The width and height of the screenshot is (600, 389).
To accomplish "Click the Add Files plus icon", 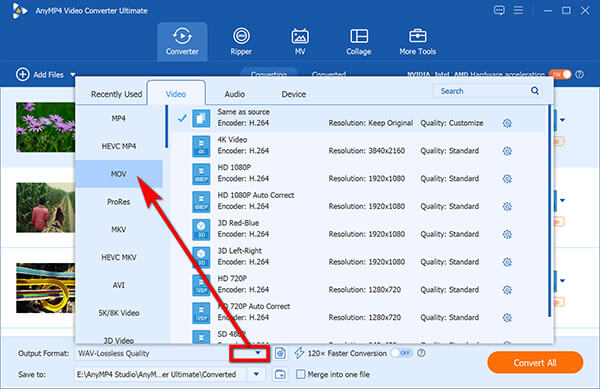I will pos(23,74).
